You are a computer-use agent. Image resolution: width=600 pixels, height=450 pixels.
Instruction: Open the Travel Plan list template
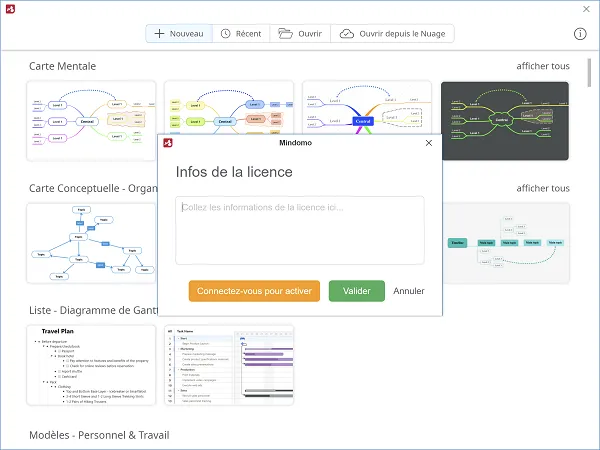91,365
